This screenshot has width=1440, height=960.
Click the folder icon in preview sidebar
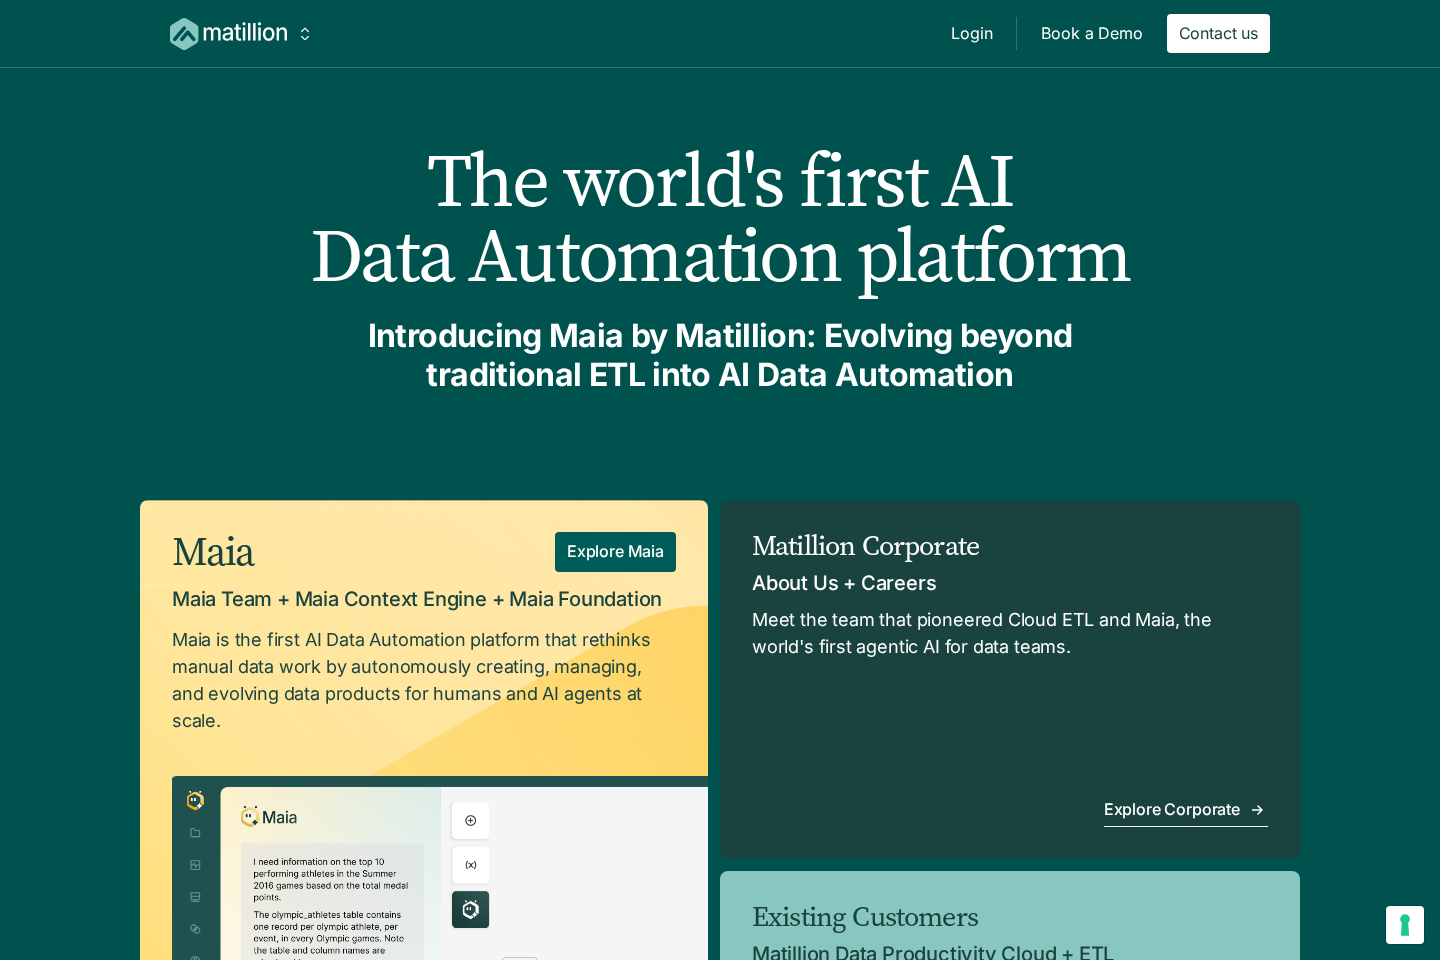[195, 833]
